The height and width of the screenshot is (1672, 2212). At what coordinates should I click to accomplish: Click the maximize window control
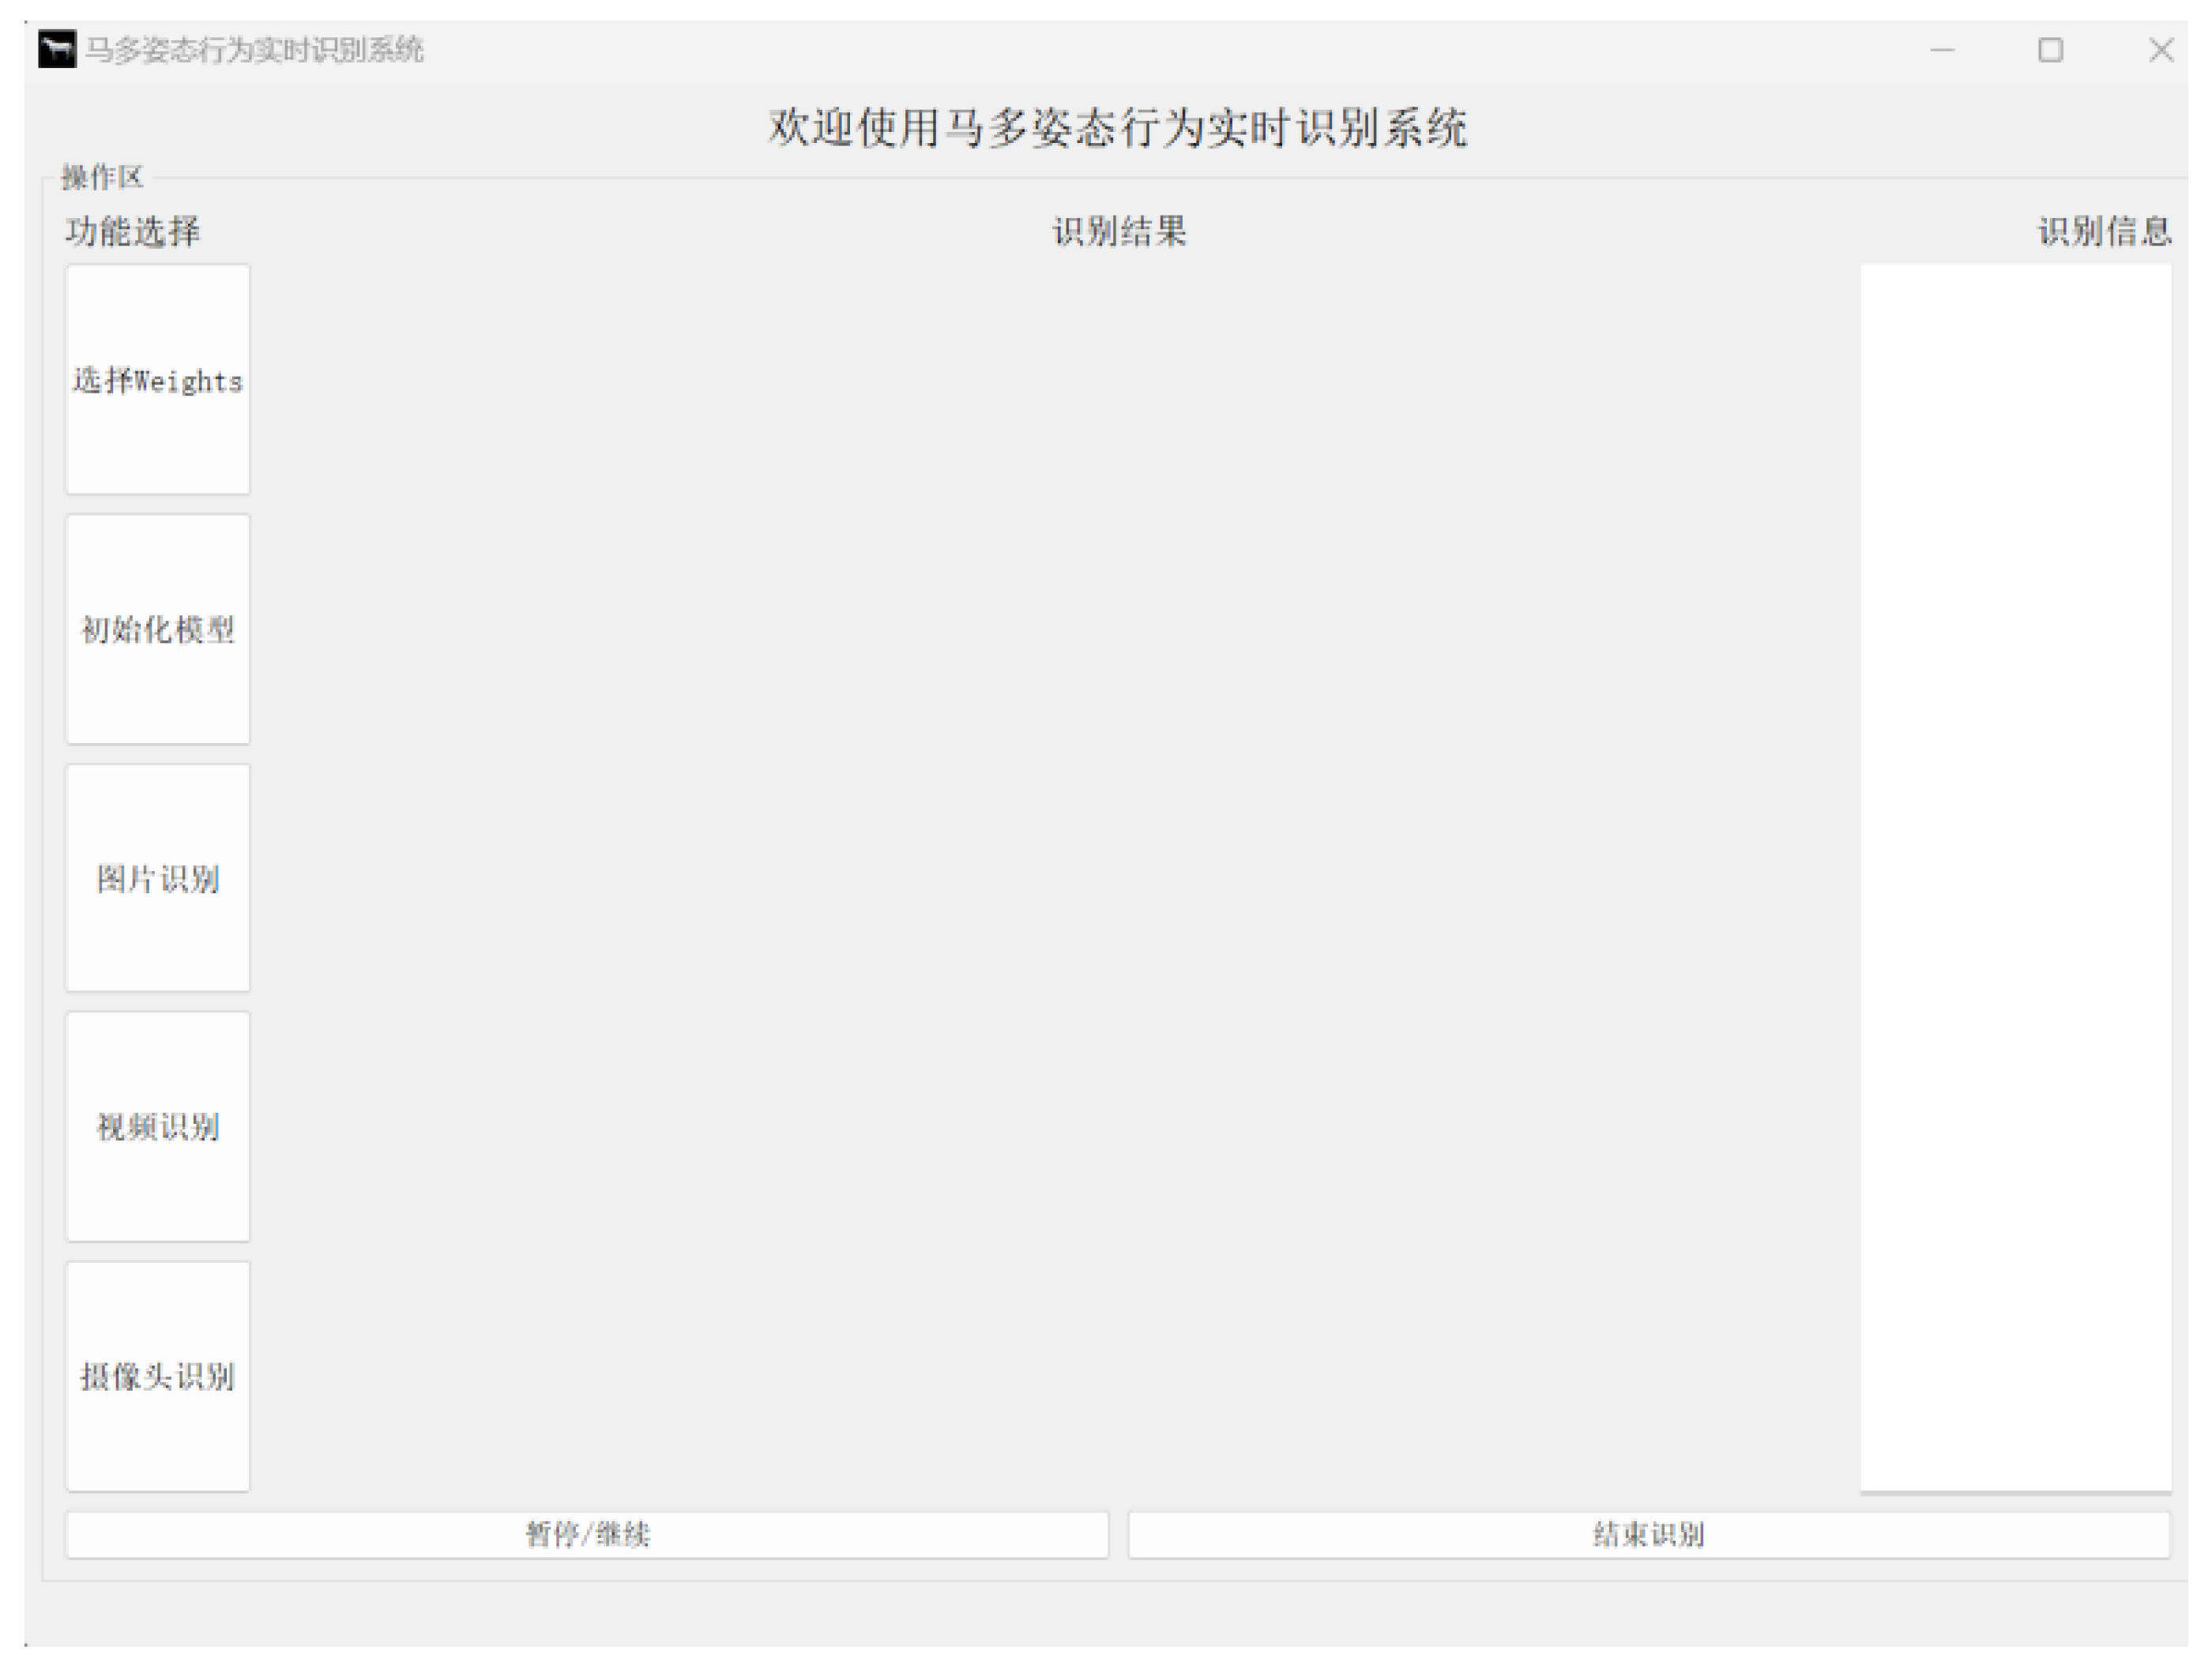(2052, 49)
